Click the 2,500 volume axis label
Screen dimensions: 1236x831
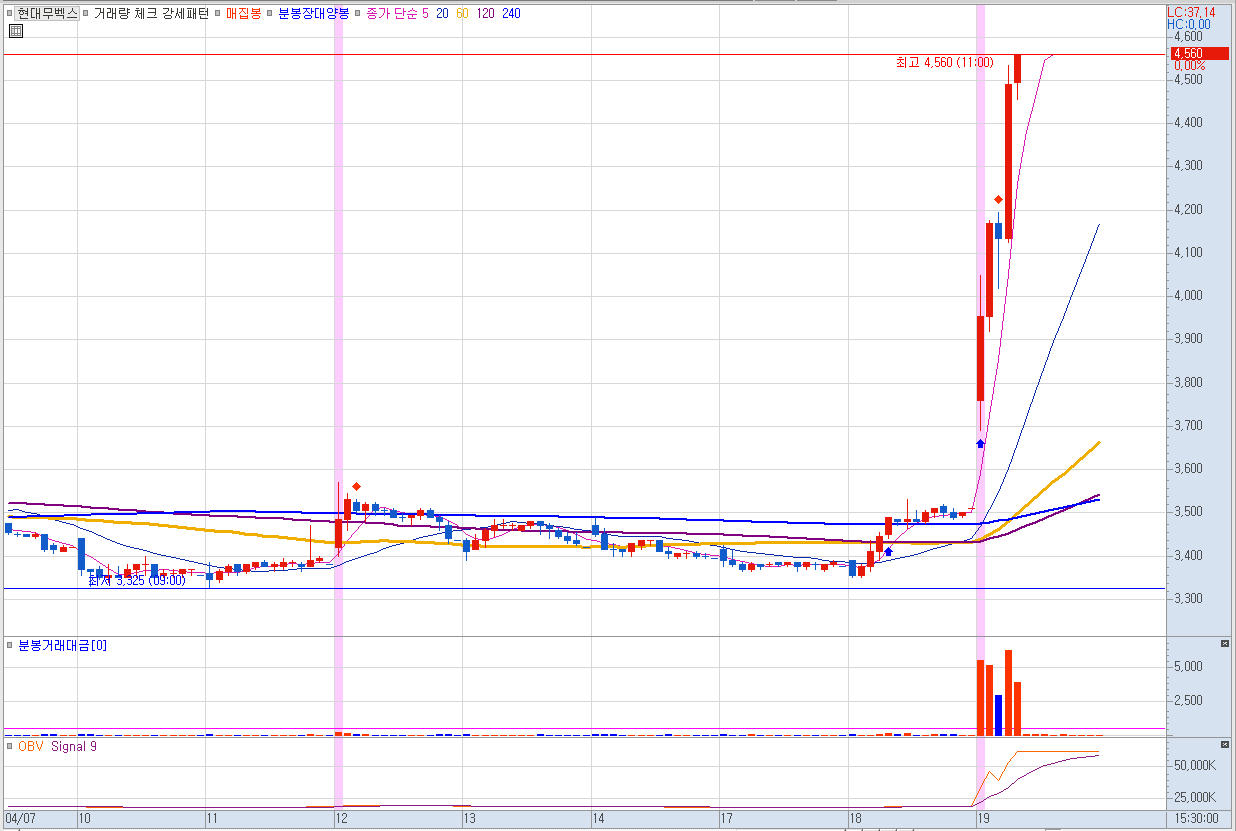(x=1188, y=700)
